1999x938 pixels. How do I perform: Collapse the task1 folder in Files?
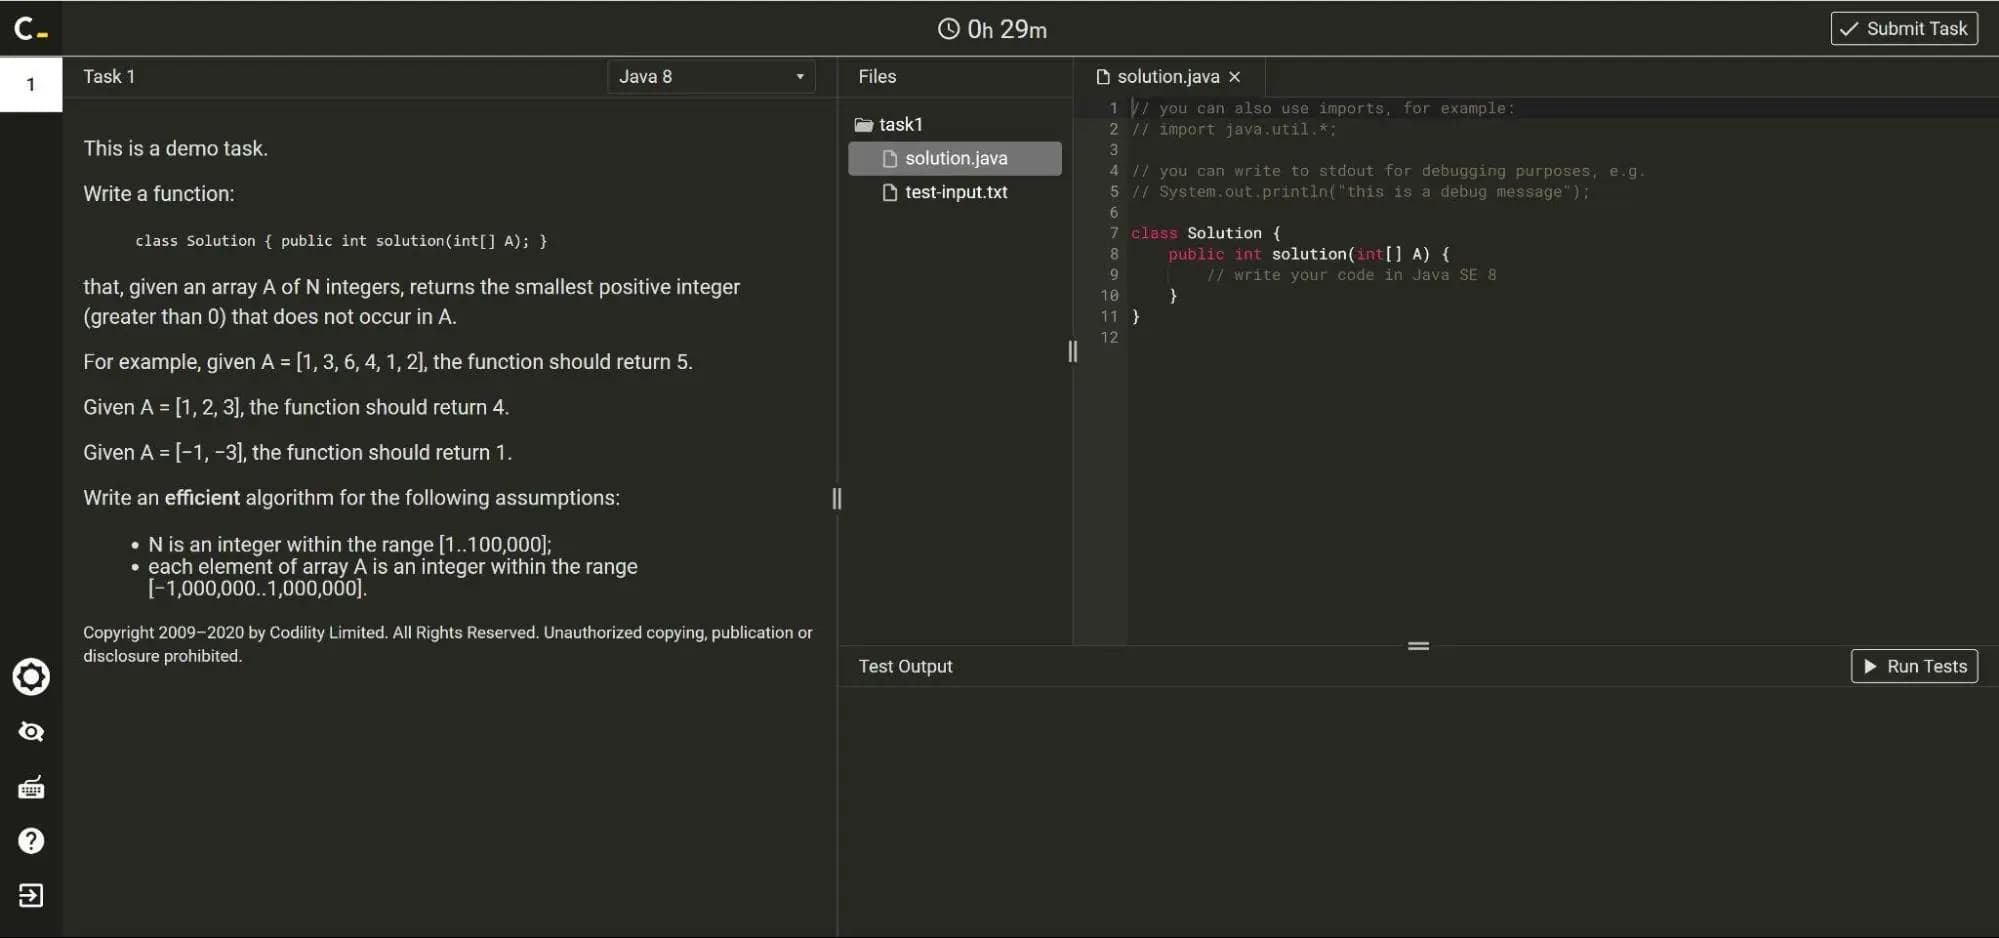tap(900, 125)
